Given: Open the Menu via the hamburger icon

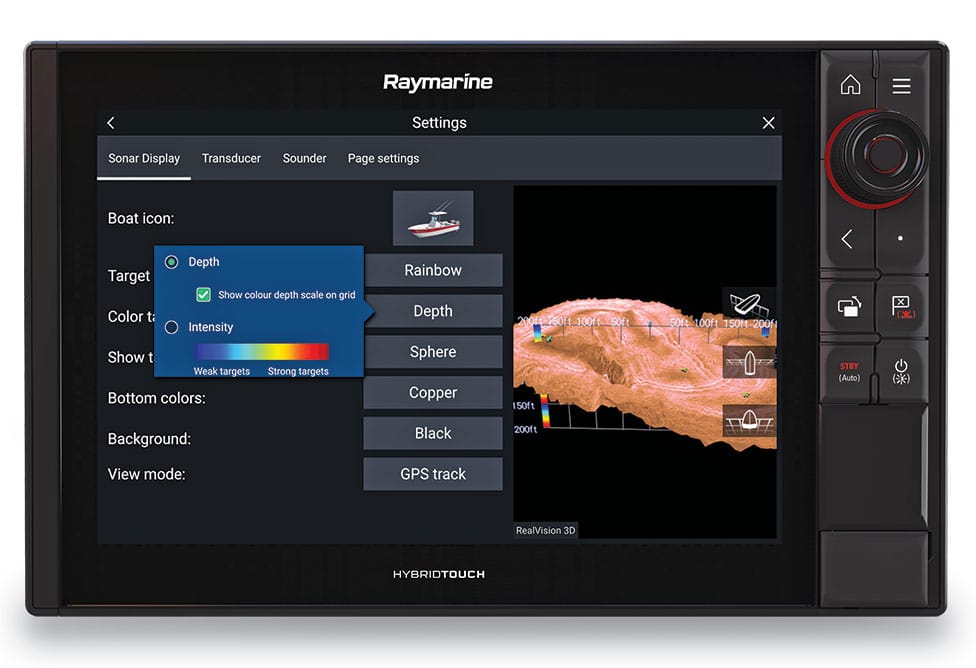Looking at the screenshot, I should coord(901,85).
